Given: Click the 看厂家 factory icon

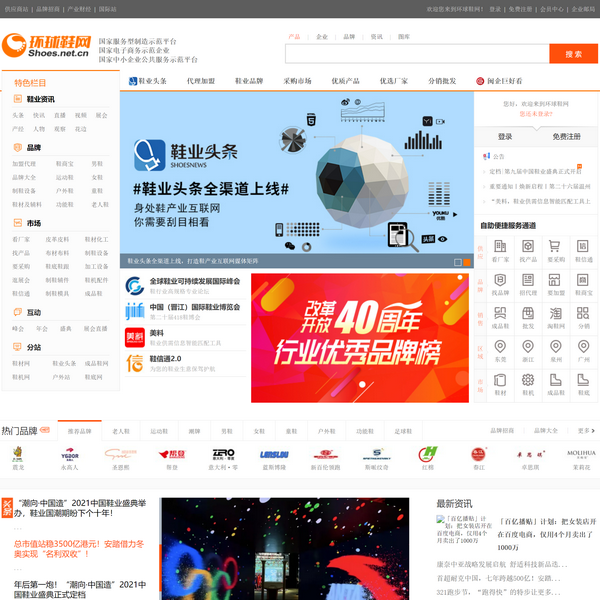Looking at the screenshot, I should pyautogui.click(x=500, y=247).
